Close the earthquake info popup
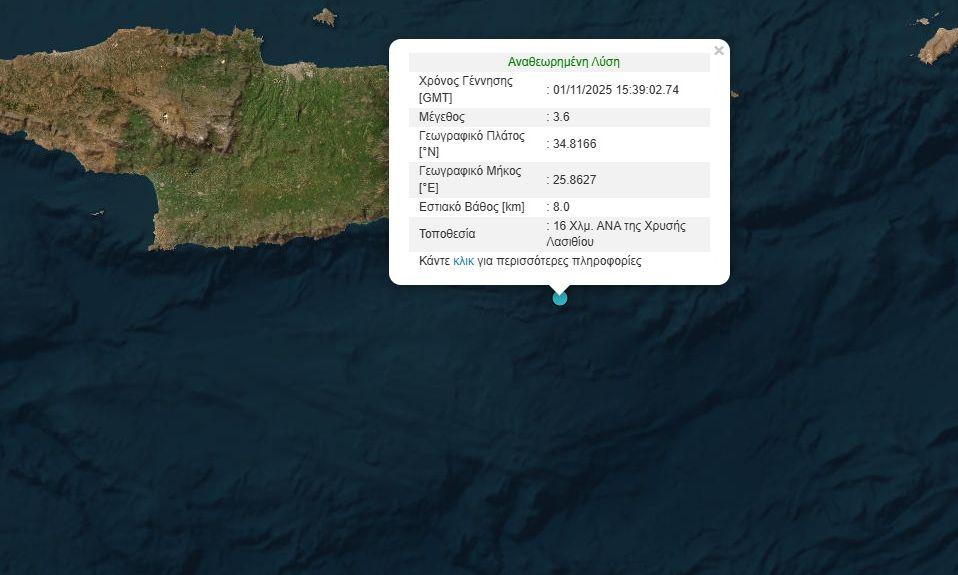 click(718, 51)
